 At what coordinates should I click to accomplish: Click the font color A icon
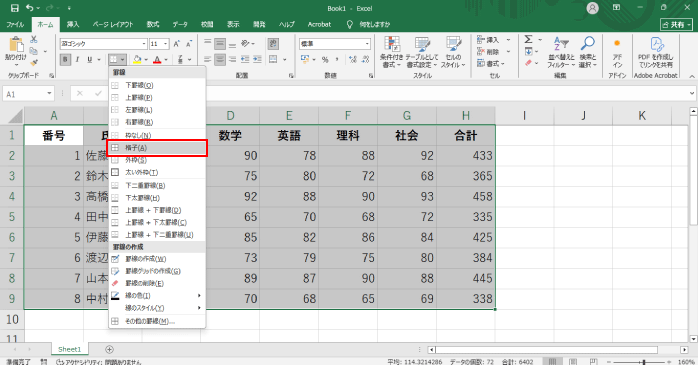tap(157, 59)
